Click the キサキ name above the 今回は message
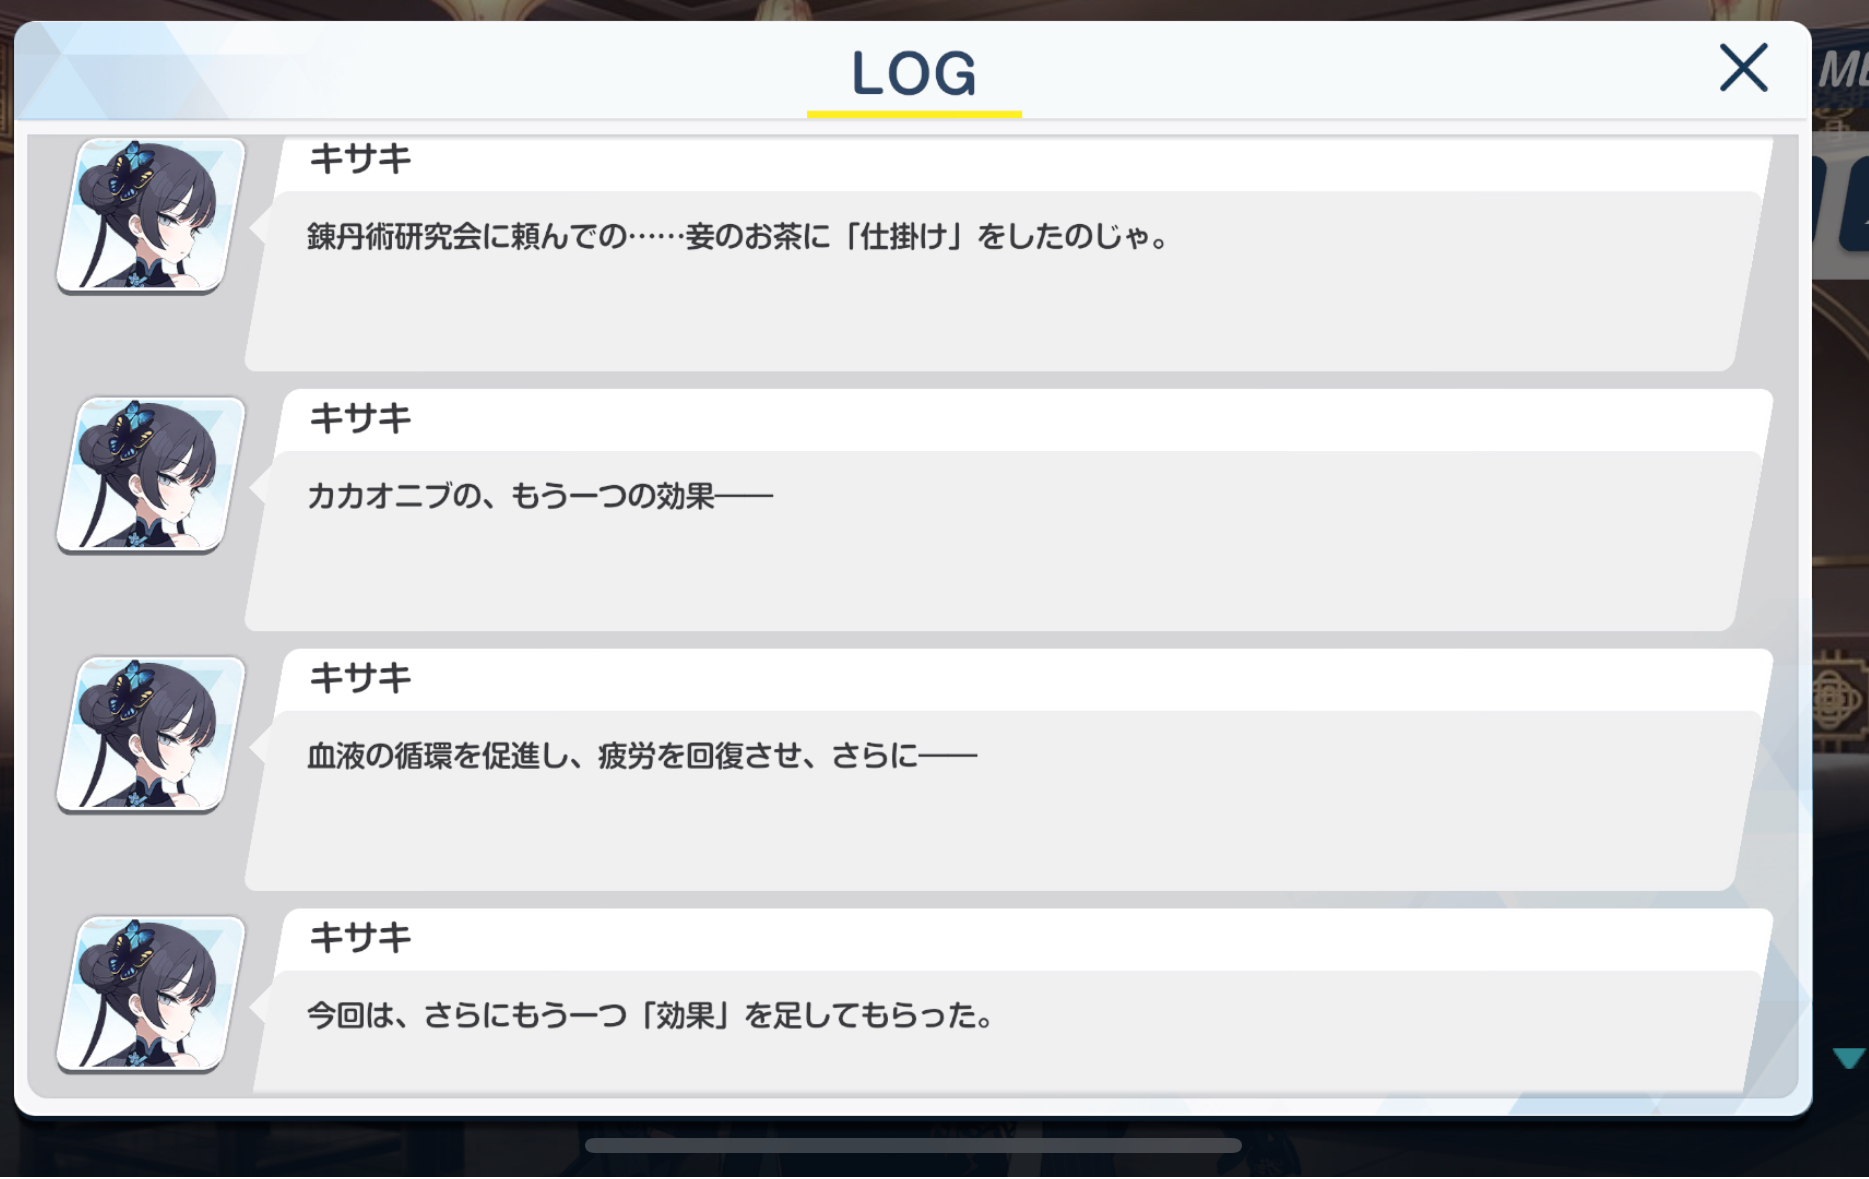This screenshot has height=1179, width=1869. click(x=360, y=938)
